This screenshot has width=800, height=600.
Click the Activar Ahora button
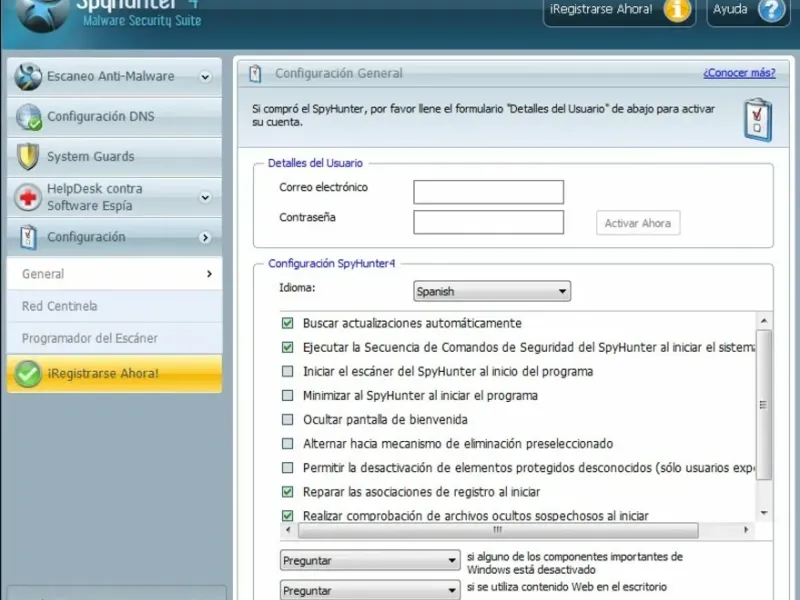638,223
